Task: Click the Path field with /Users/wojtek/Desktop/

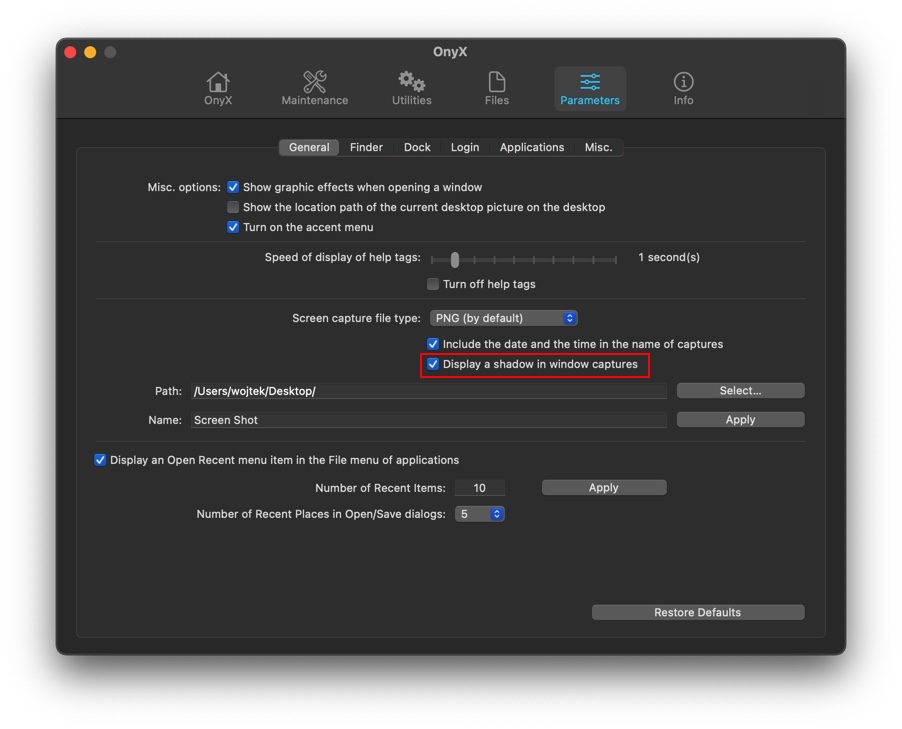Action: [429, 391]
